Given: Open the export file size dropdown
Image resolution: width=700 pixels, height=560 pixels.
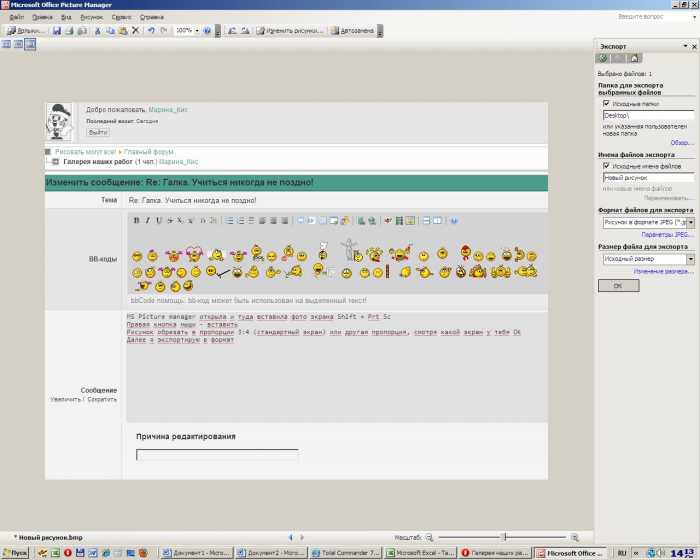Looking at the screenshot, I should 690,259.
